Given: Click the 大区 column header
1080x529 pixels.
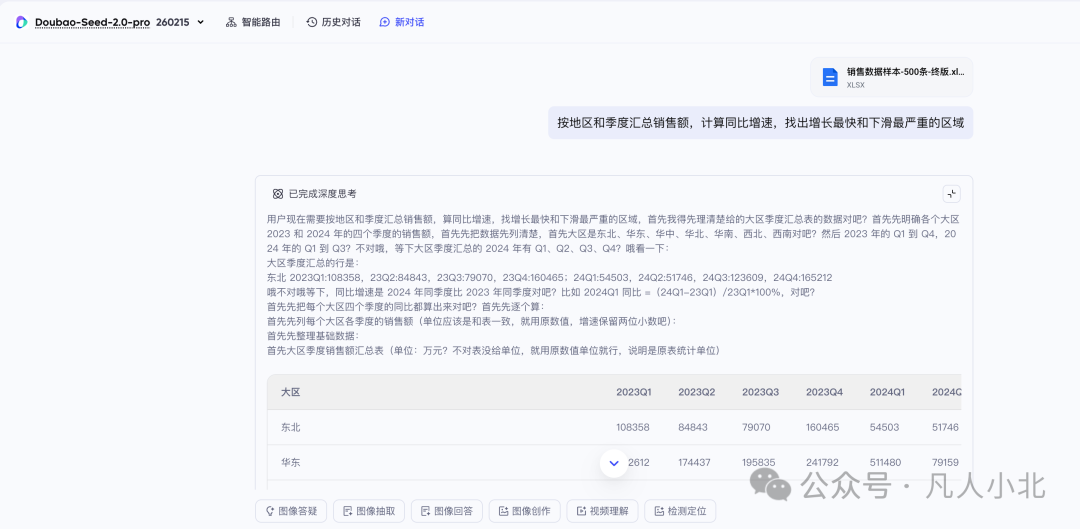Looking at the screenshot, I should (291, 392).
